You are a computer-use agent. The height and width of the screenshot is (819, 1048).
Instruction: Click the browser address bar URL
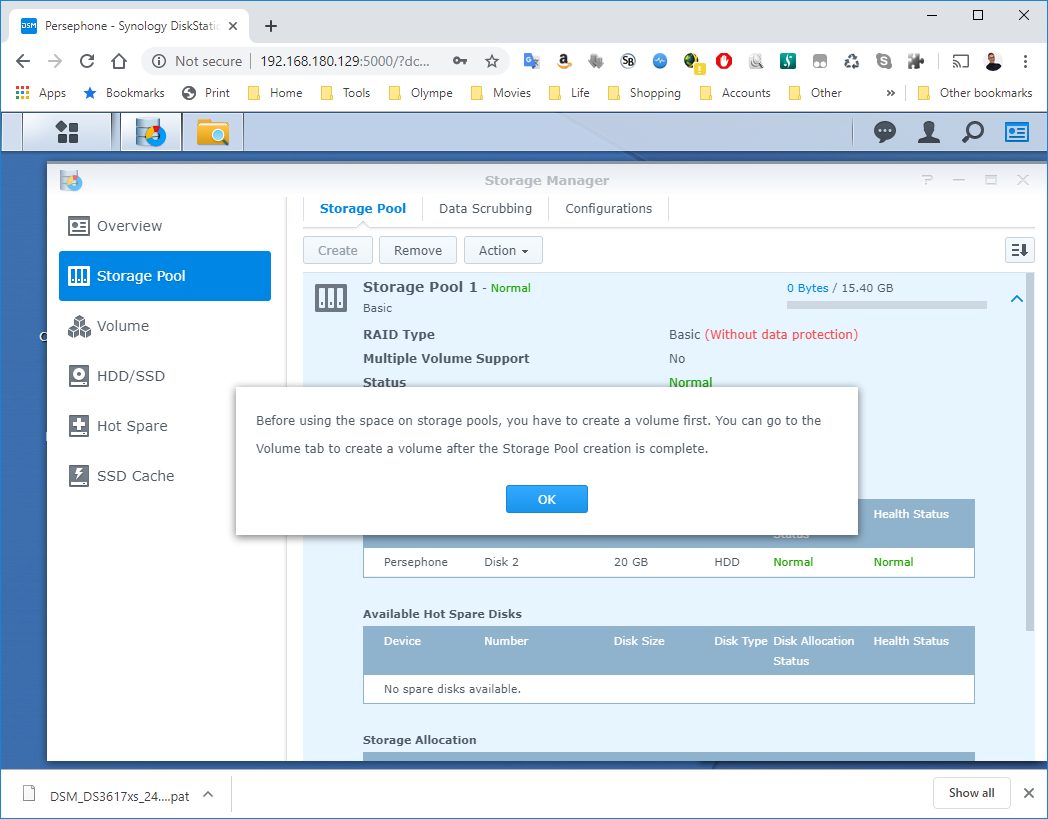345,62
